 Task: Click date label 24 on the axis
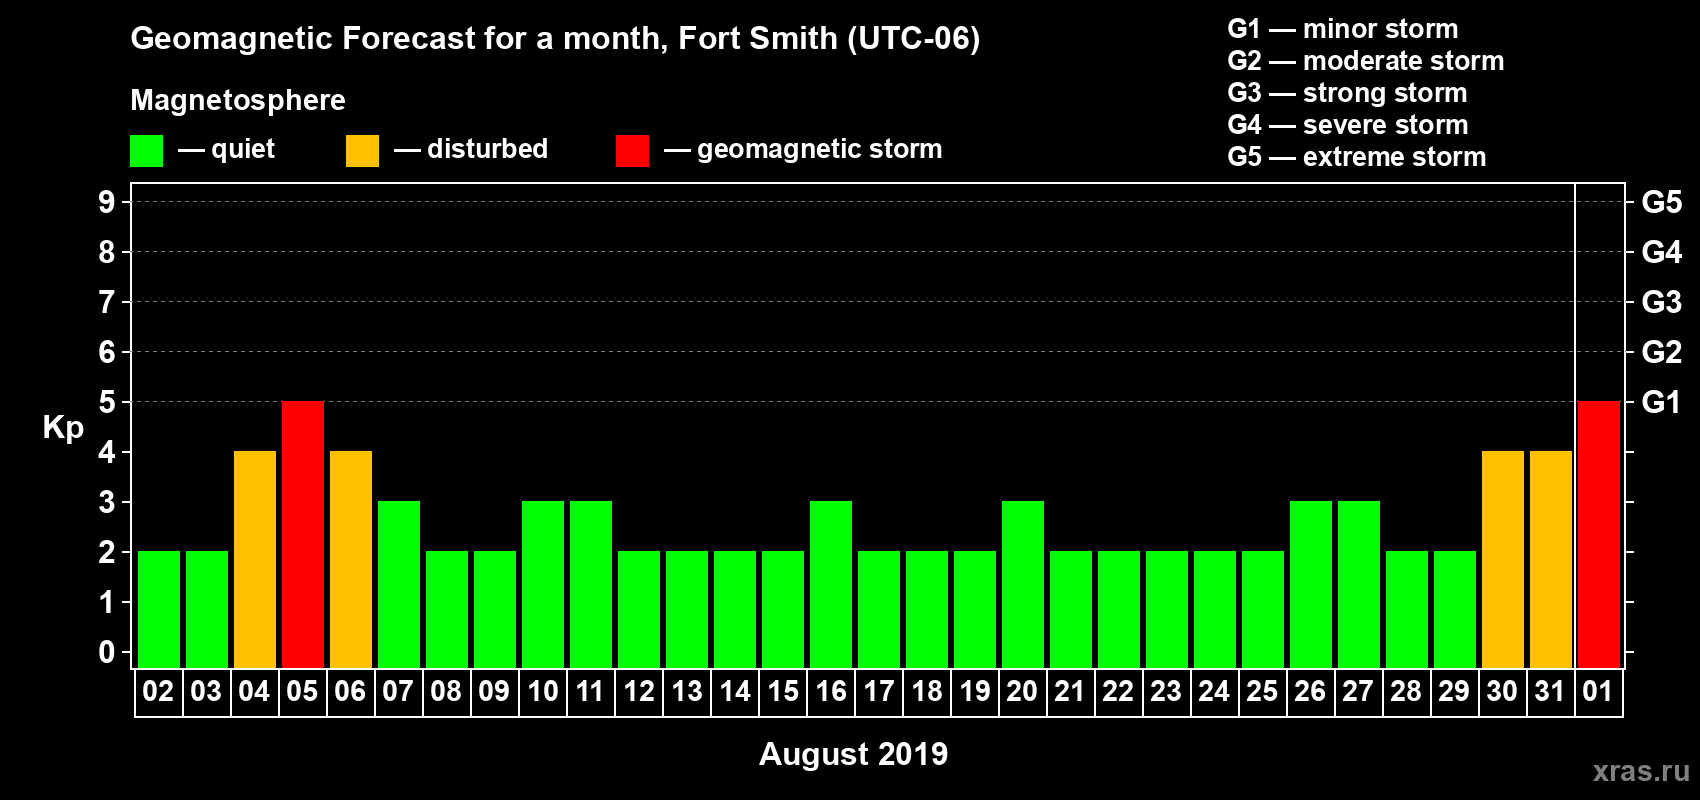coord(1214,691)
